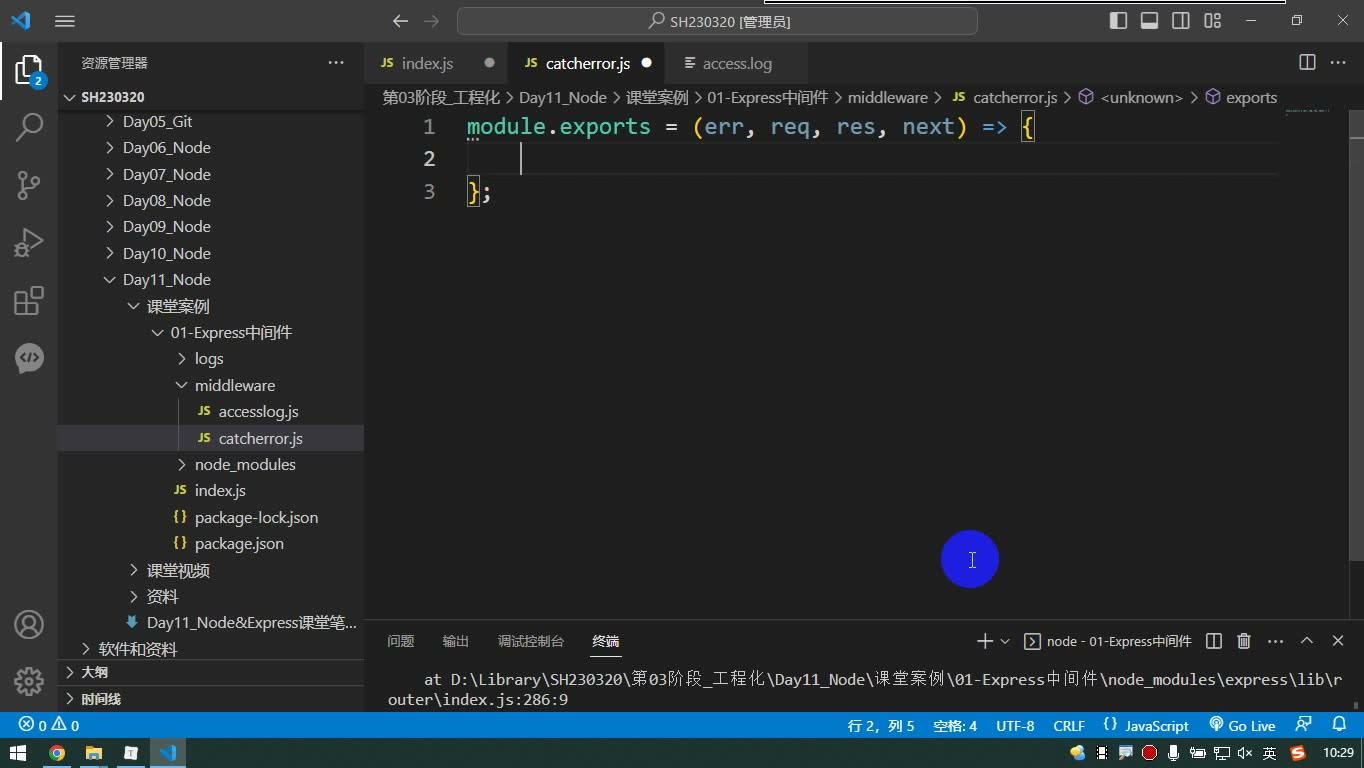1364x768 pixels.
Task: Open the Search view in activity bar
Action: 29,127
